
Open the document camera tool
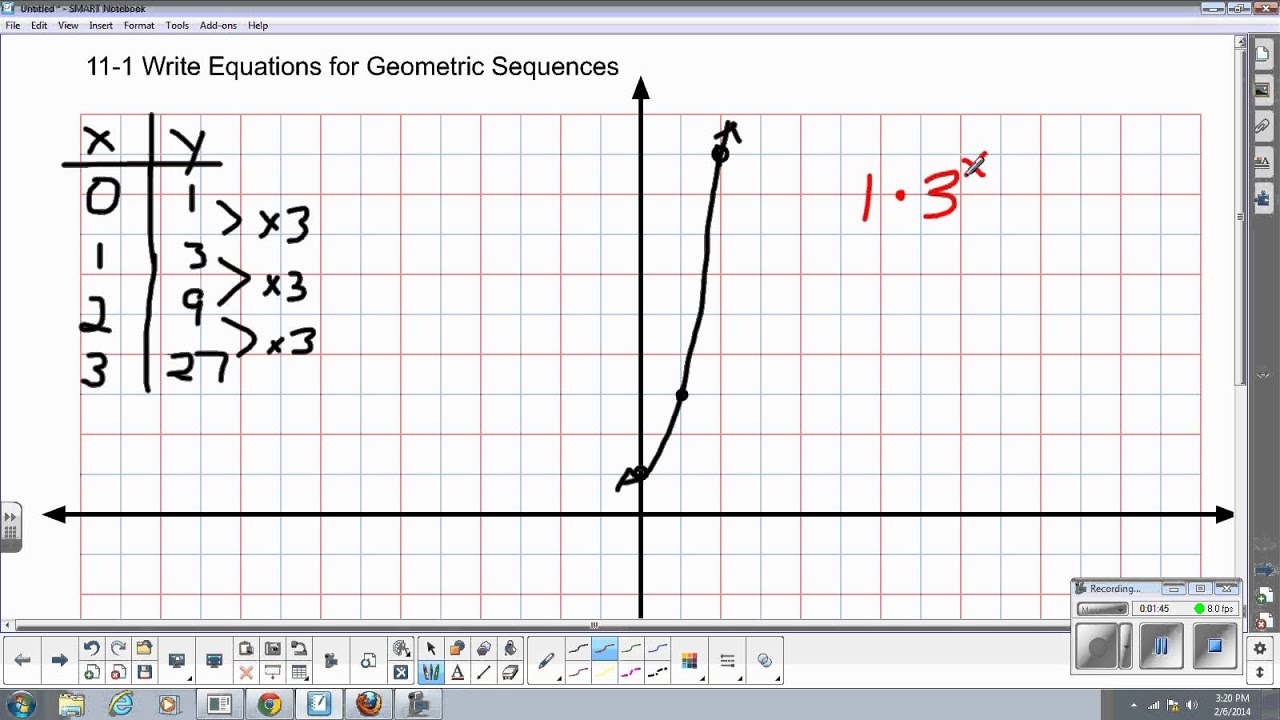click(298, 648)
